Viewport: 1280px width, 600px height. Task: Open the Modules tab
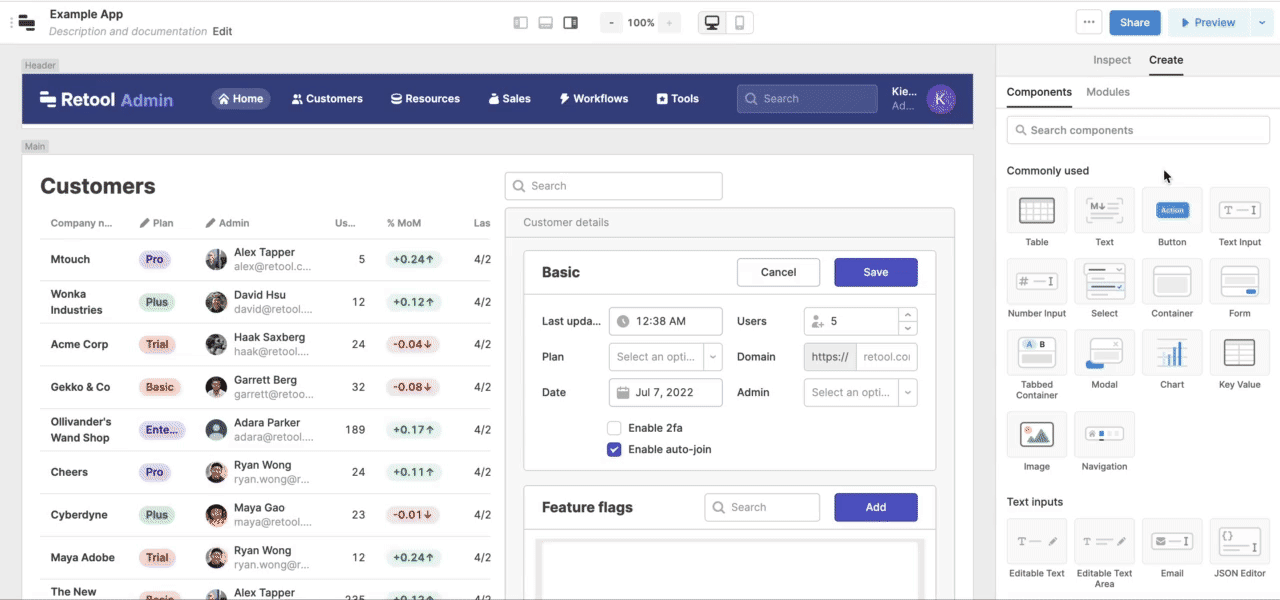[1108, 92]
